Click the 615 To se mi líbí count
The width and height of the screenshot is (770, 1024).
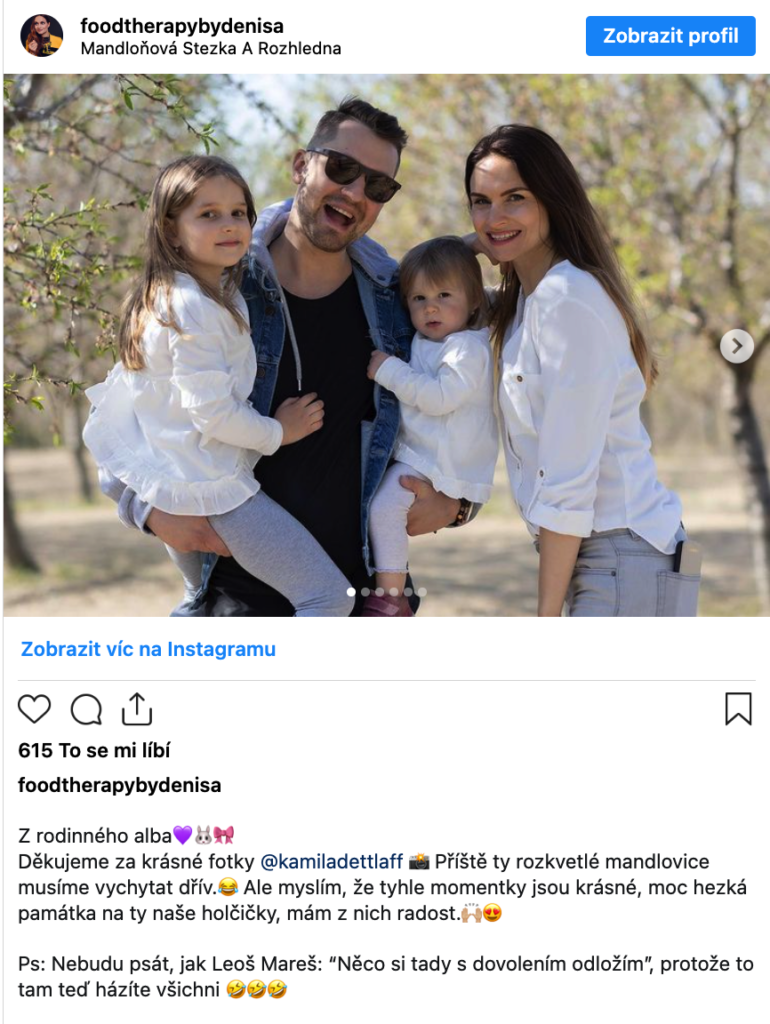(94, 750)
